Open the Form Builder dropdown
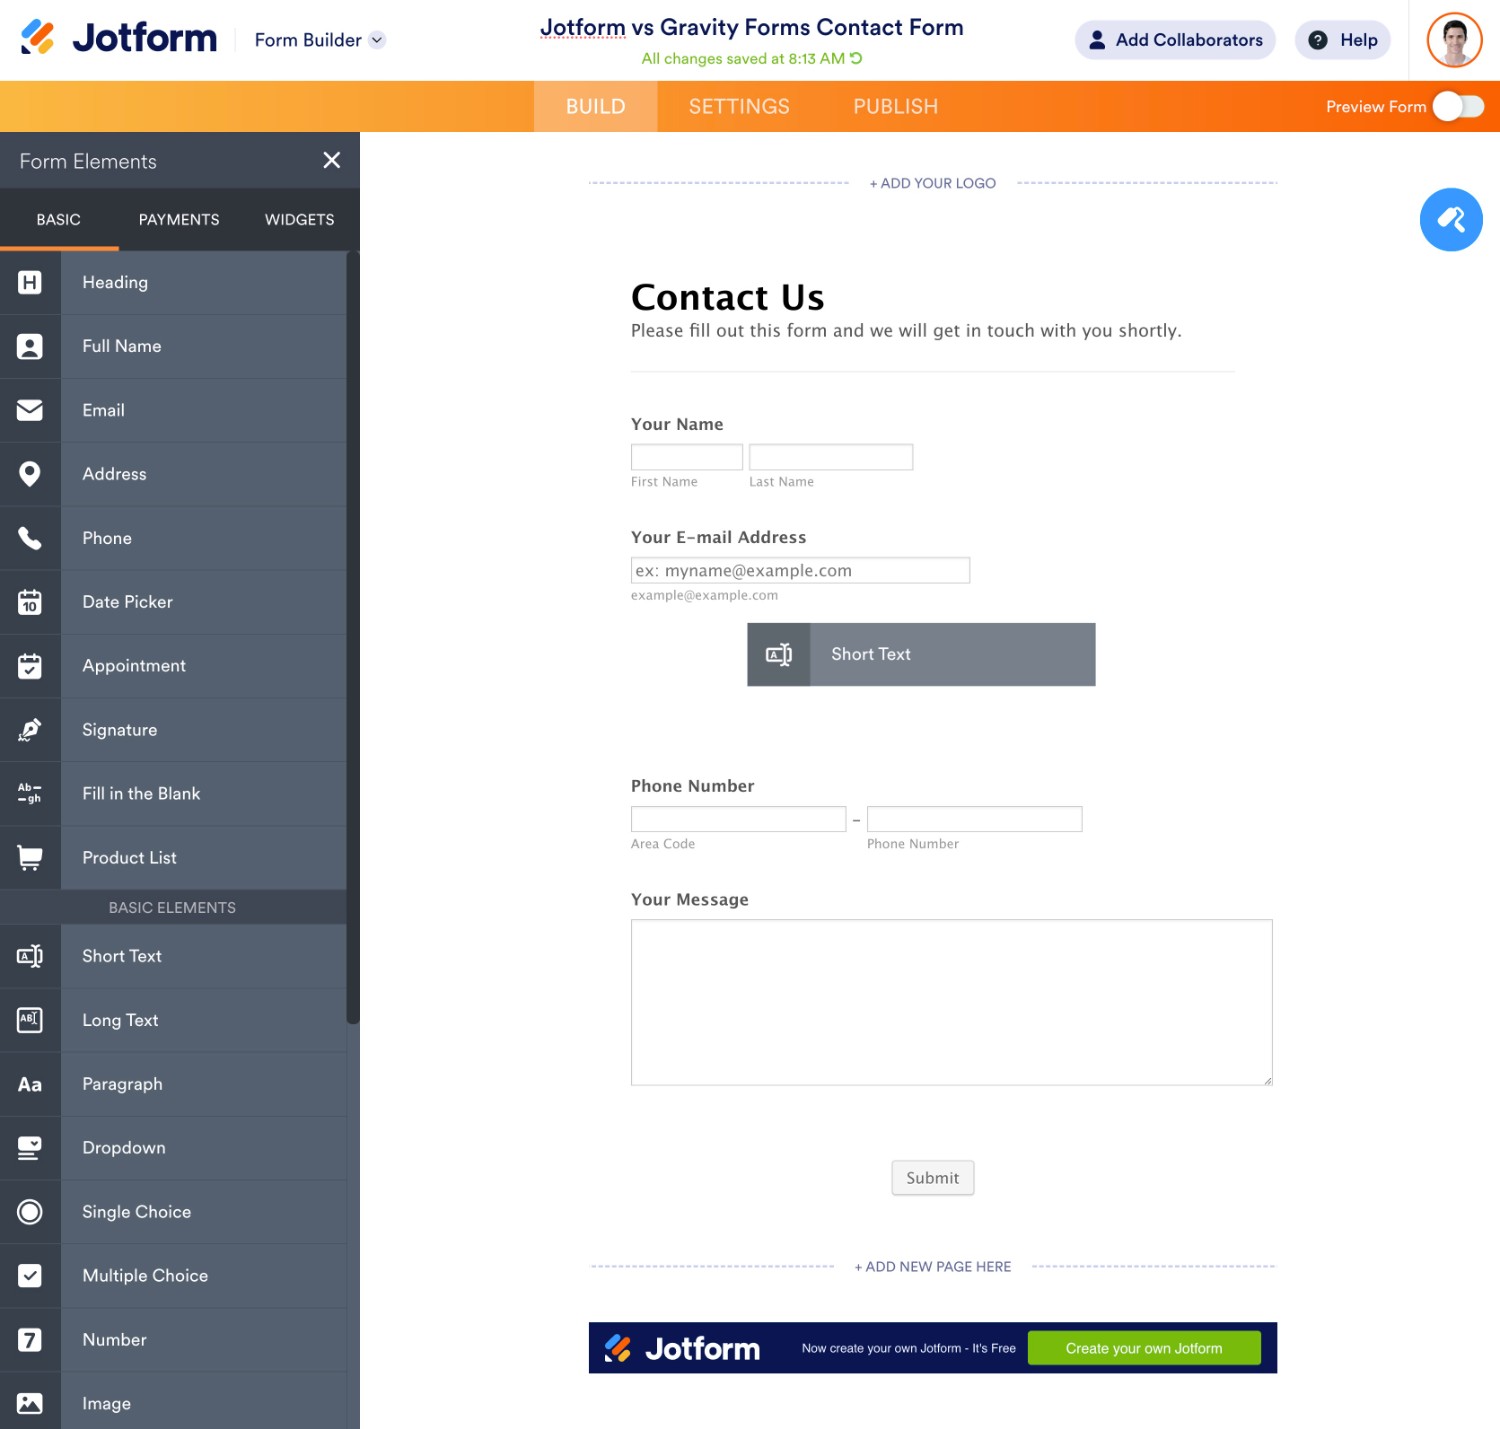 (320, 40)
